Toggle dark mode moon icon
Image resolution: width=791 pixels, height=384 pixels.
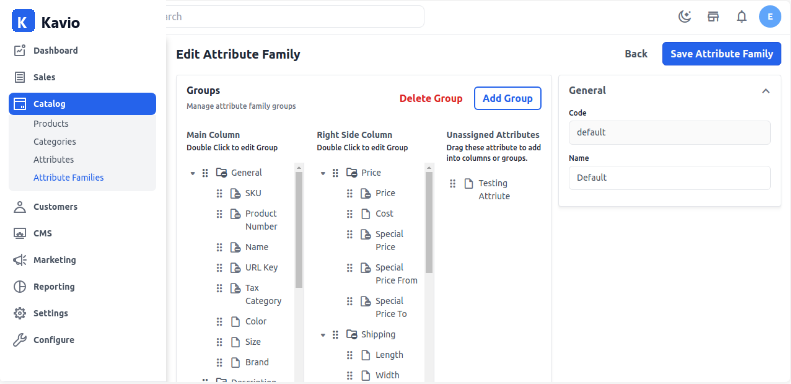pos(684,17)
